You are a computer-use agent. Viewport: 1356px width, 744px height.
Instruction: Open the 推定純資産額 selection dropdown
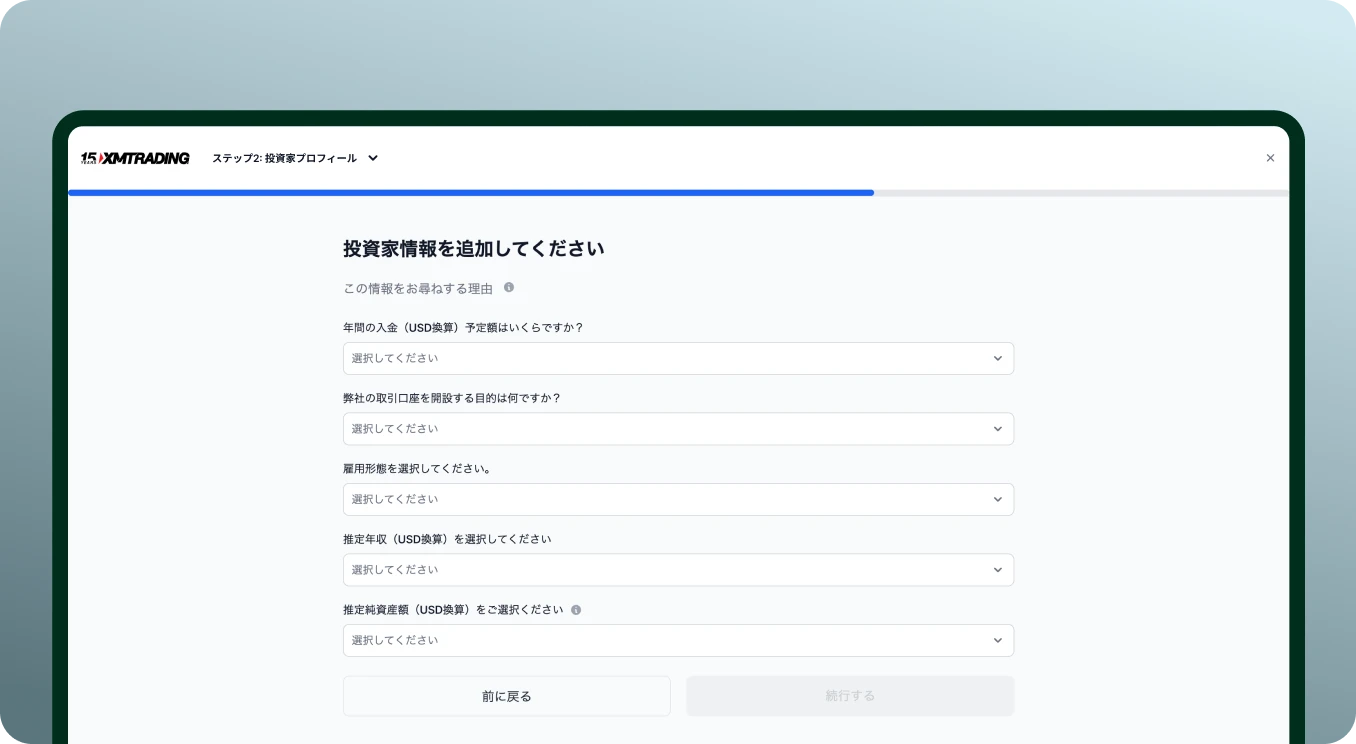click(678, 640)
